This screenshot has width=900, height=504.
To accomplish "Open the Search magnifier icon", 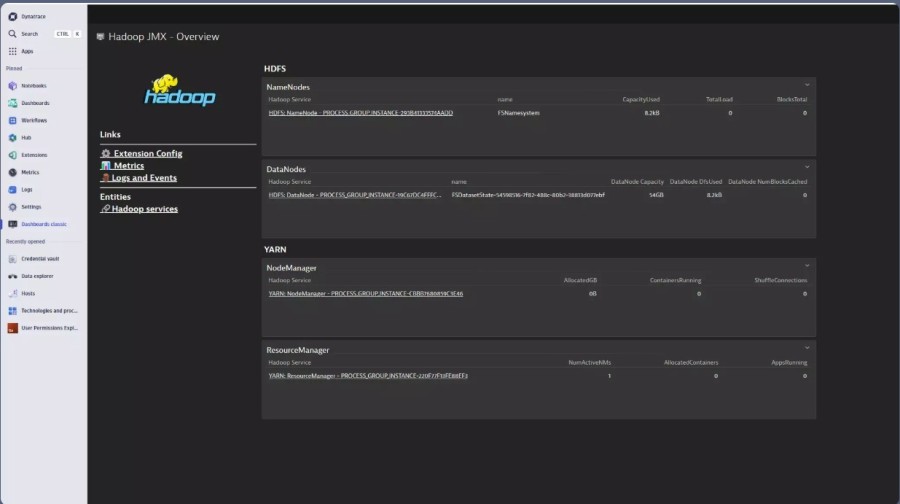I will (x=13, y=34).
